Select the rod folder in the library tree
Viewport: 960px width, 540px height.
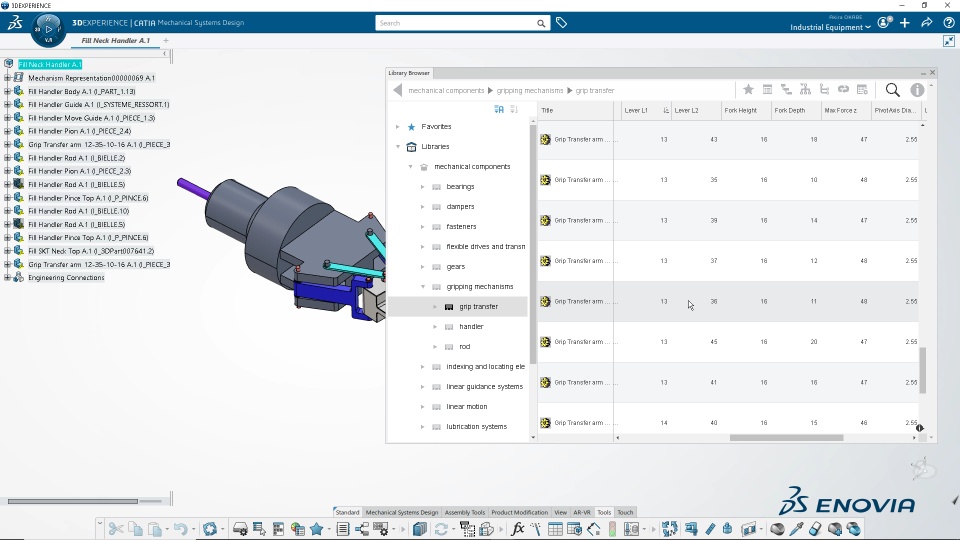point(465,347)
